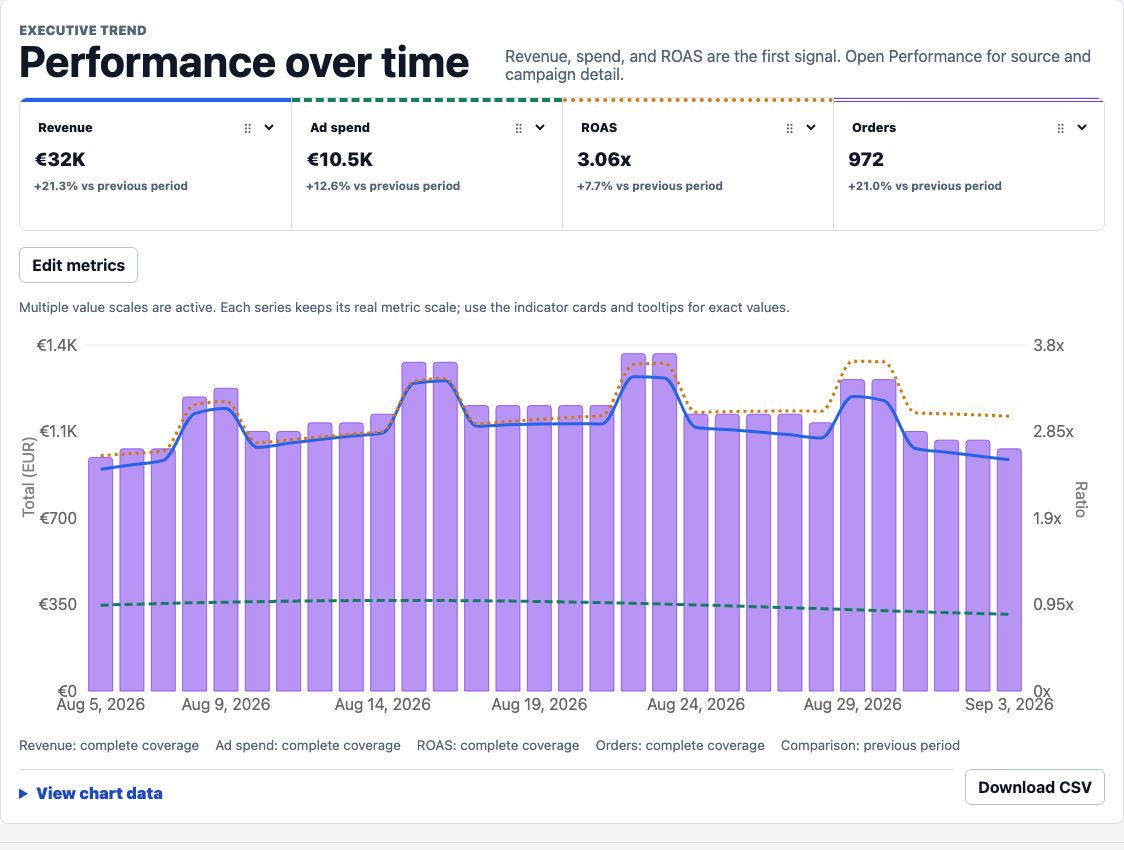
Task: Click the Sep 3, 2026 axis label
Action: (1009, 705)
